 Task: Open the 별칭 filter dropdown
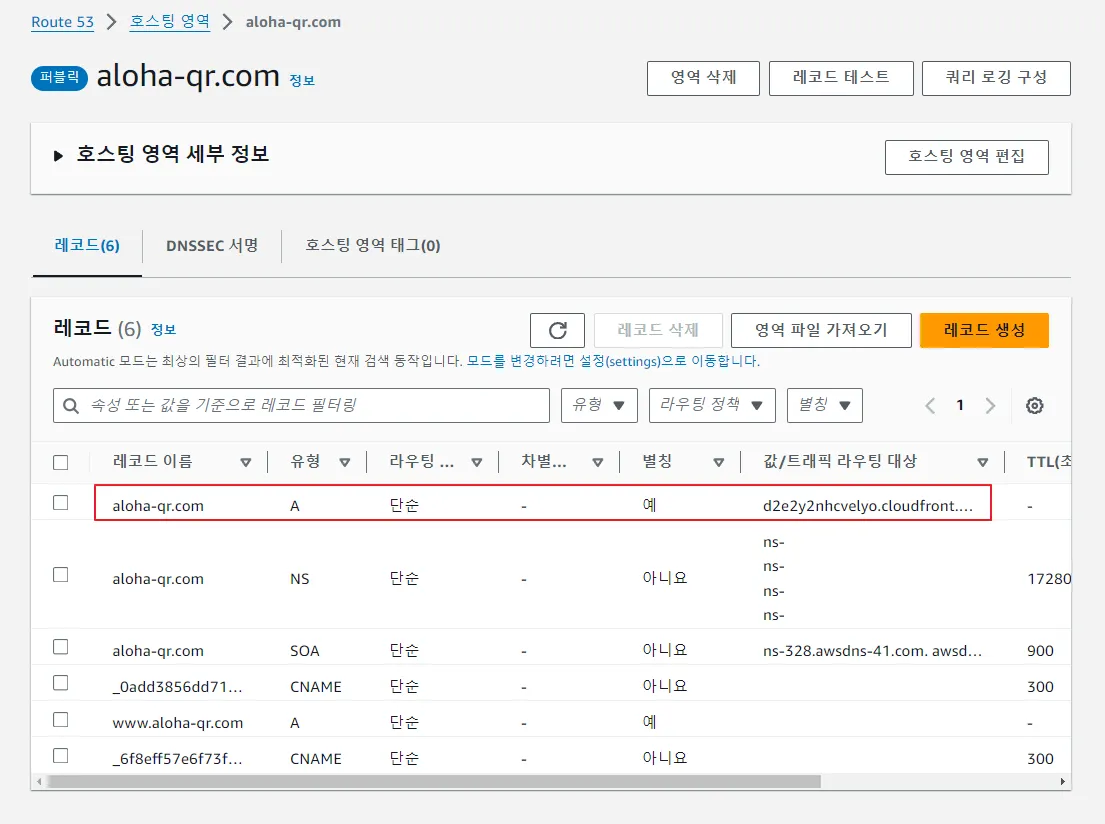point(825,405)
